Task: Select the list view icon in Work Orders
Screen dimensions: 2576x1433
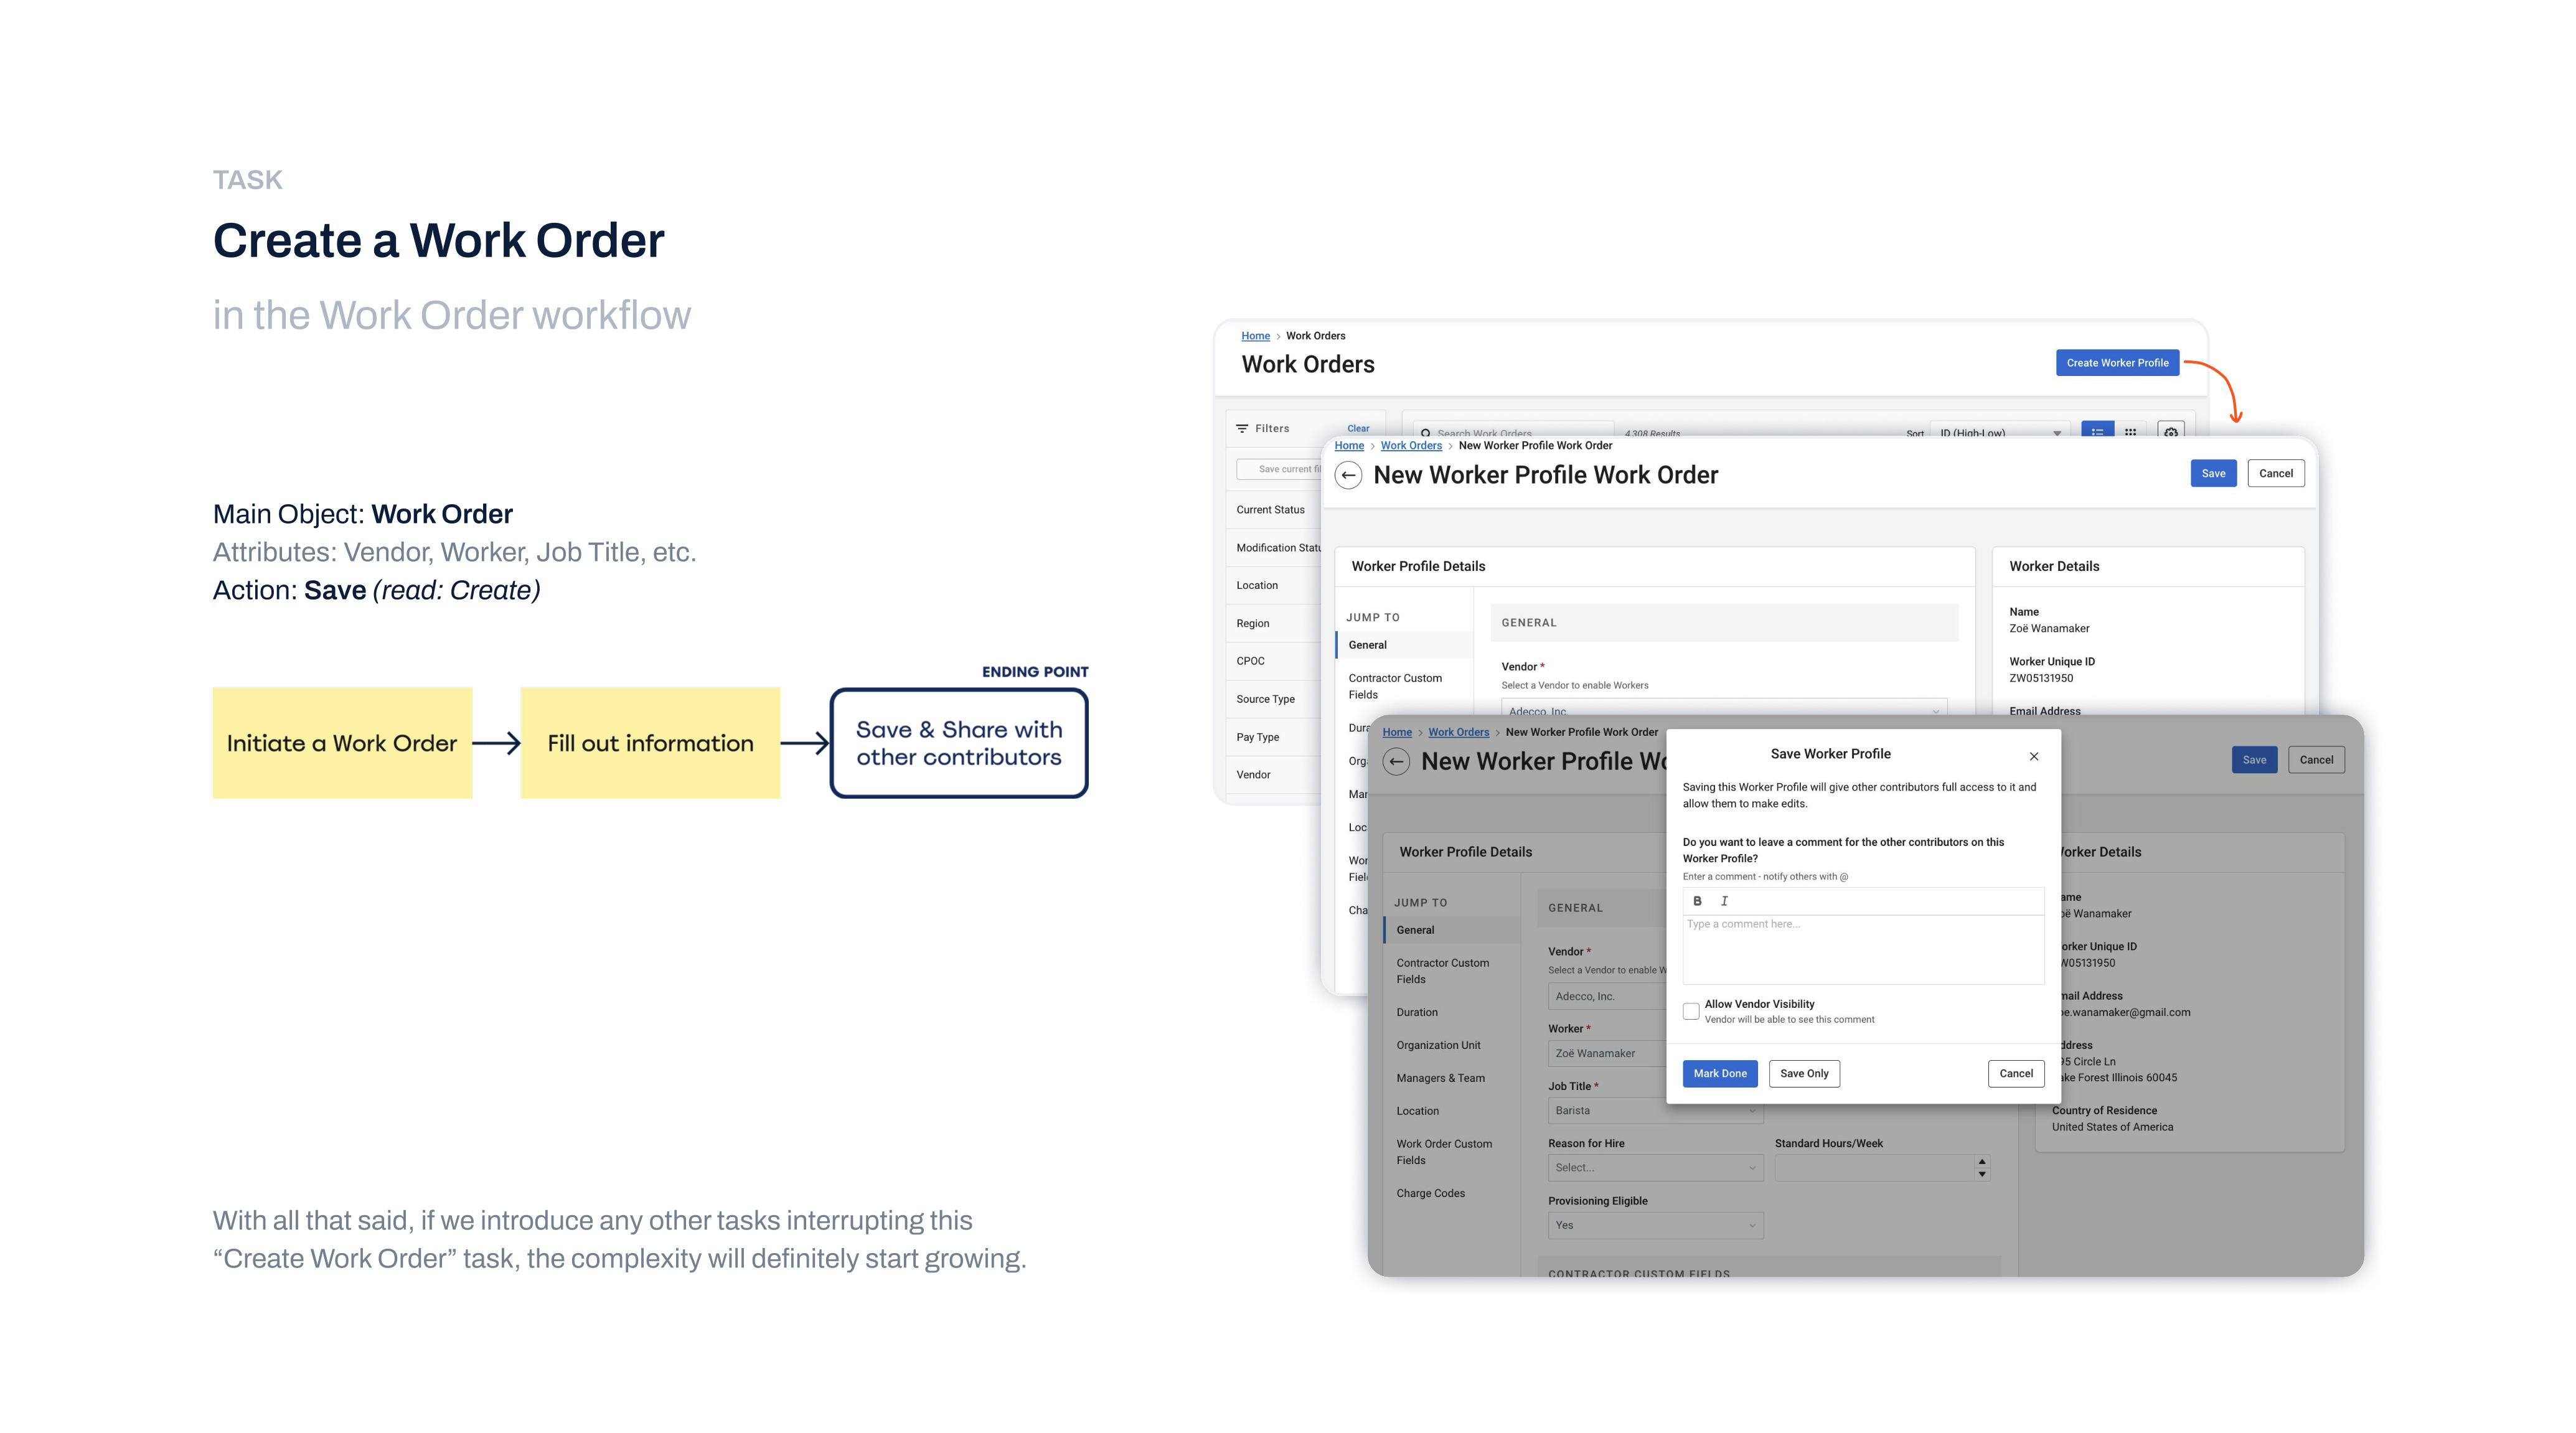Action: click(x=2097, y=432)
